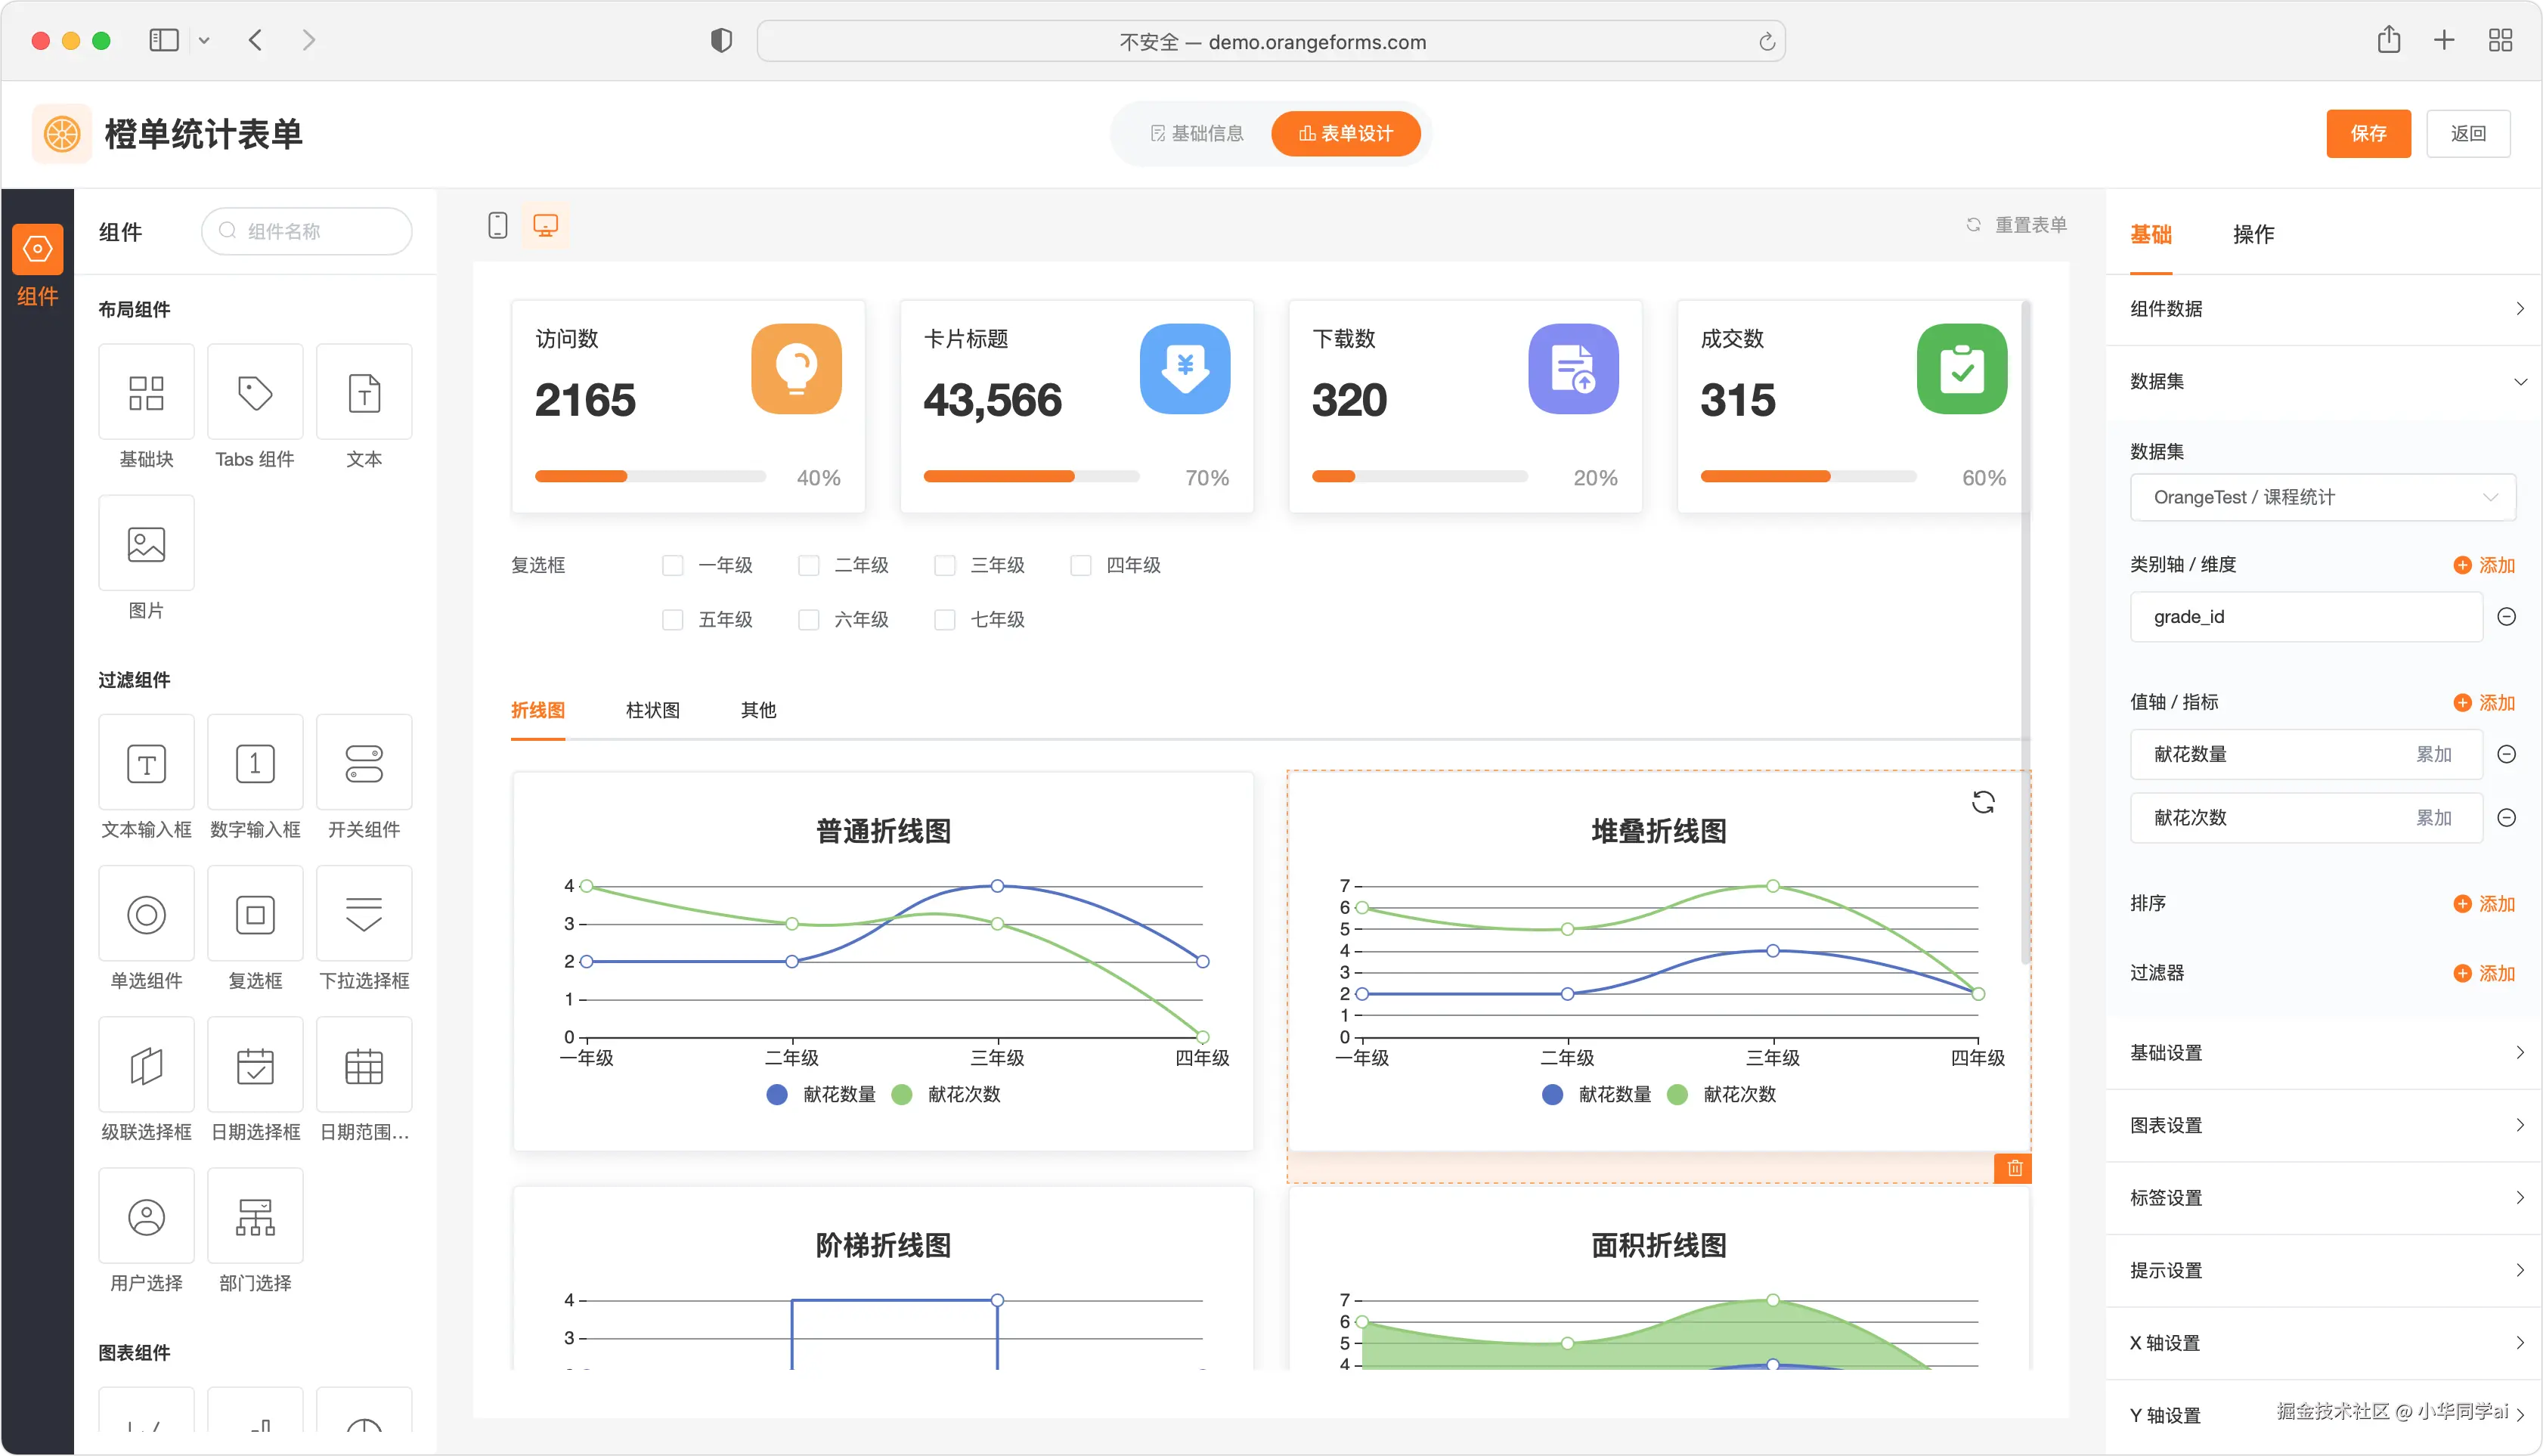The width and height of the screenshot is (2543, 1456).
Task: Collapse the 数据集 section
Action: (2324, 382)
